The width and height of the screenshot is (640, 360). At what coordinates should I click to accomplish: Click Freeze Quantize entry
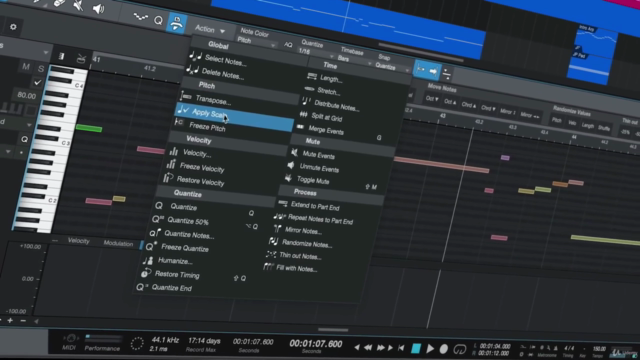click(x=184, y=248)
